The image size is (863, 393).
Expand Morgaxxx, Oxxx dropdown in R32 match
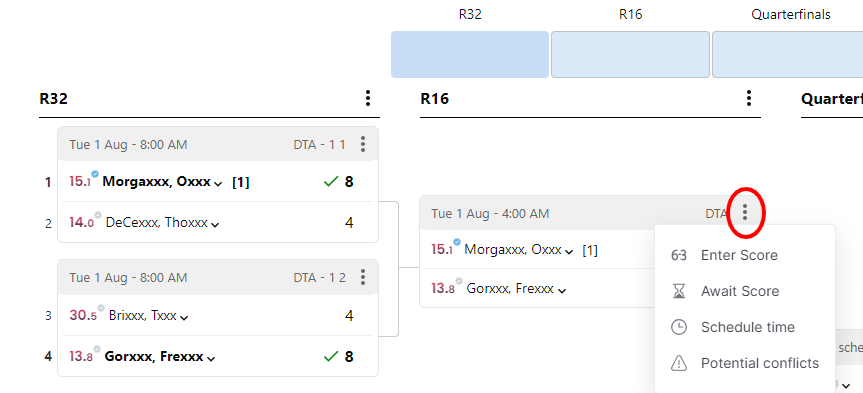(x=218, y=183)
